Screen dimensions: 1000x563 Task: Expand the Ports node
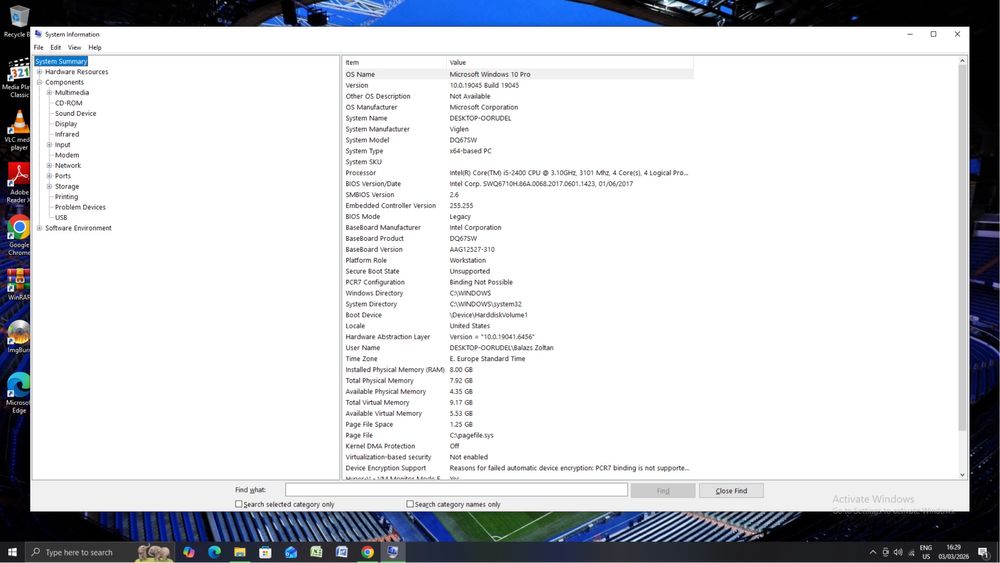point(49,176)
